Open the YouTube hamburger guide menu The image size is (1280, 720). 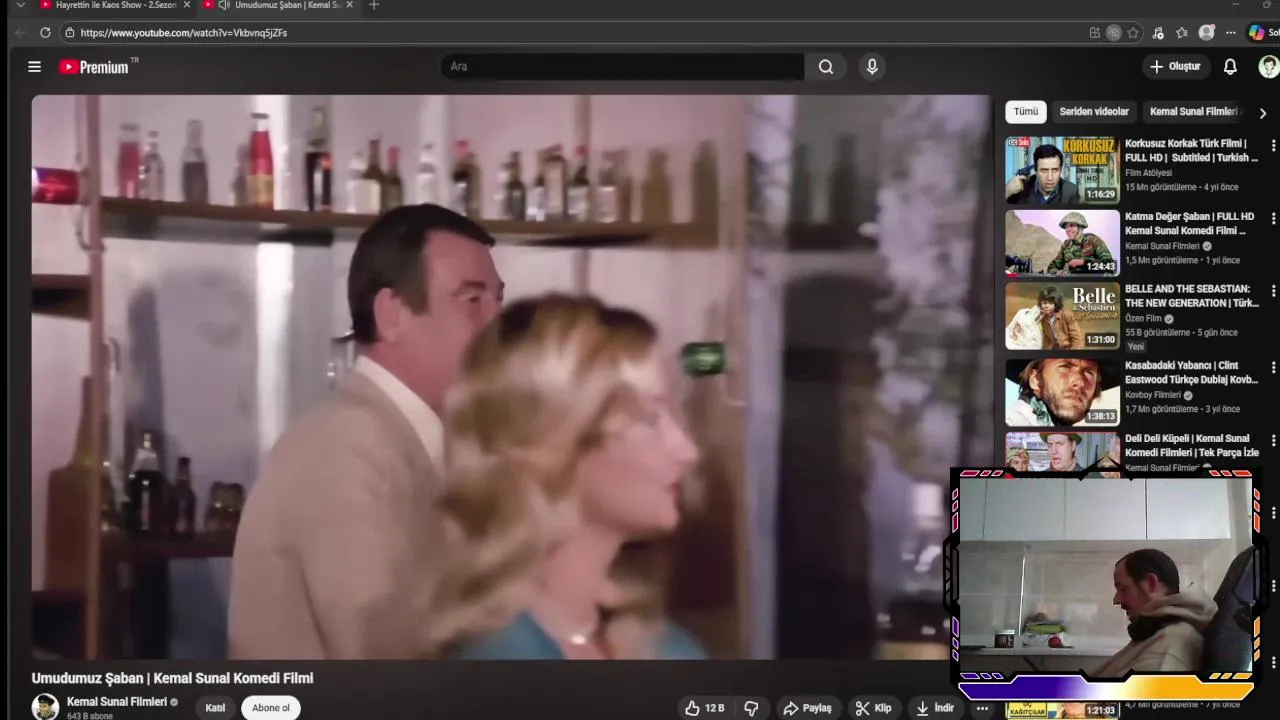(35, 67)
